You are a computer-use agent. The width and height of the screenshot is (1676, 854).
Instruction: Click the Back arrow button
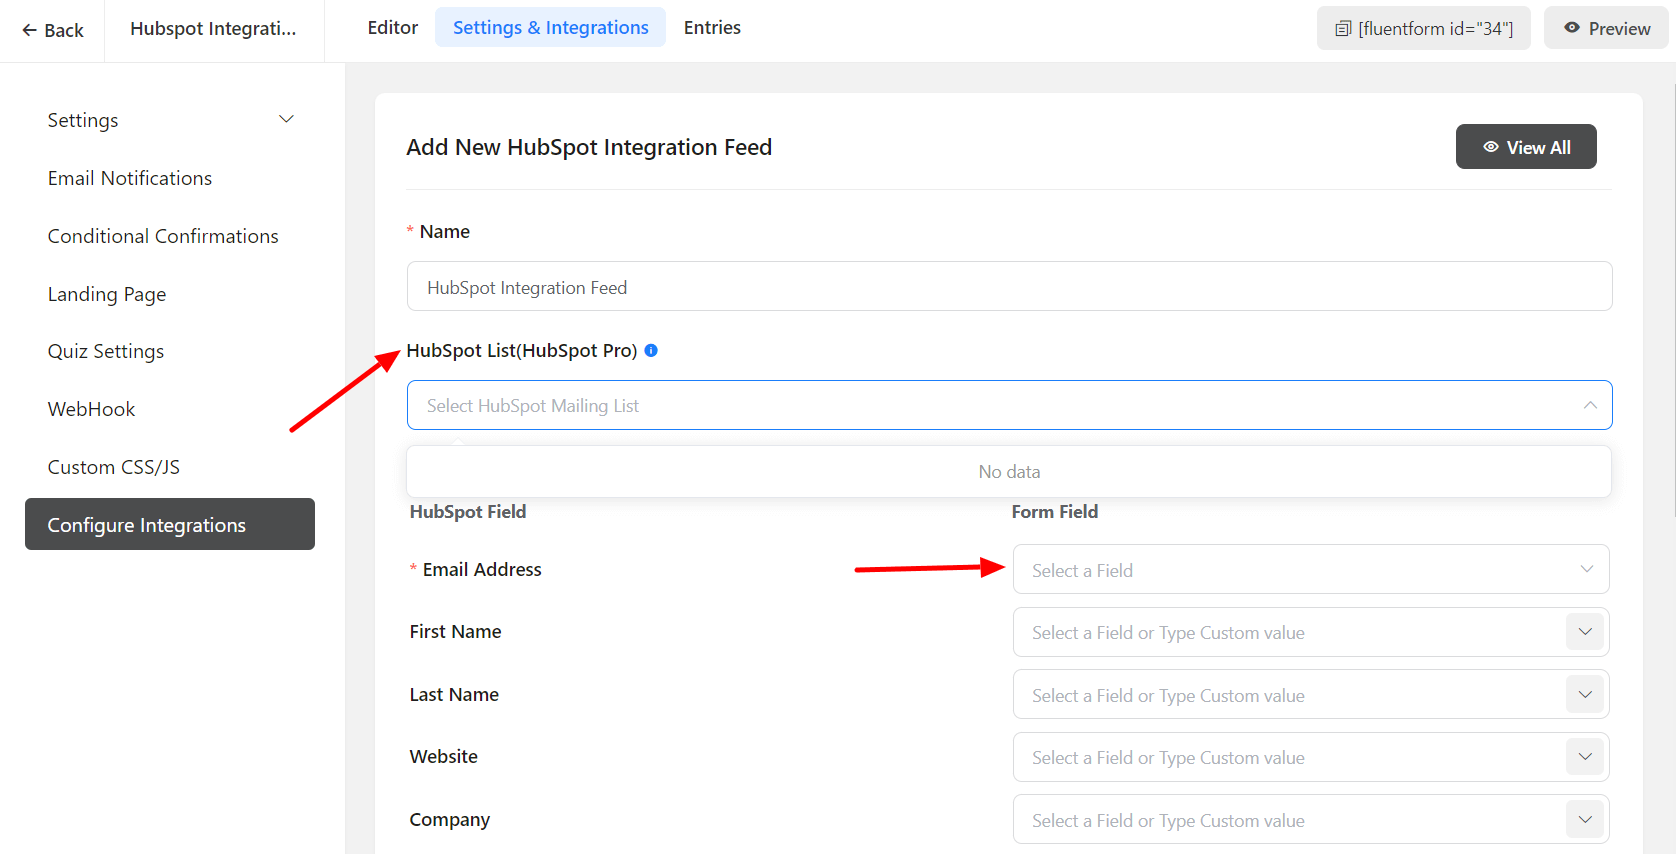(53, 30)
